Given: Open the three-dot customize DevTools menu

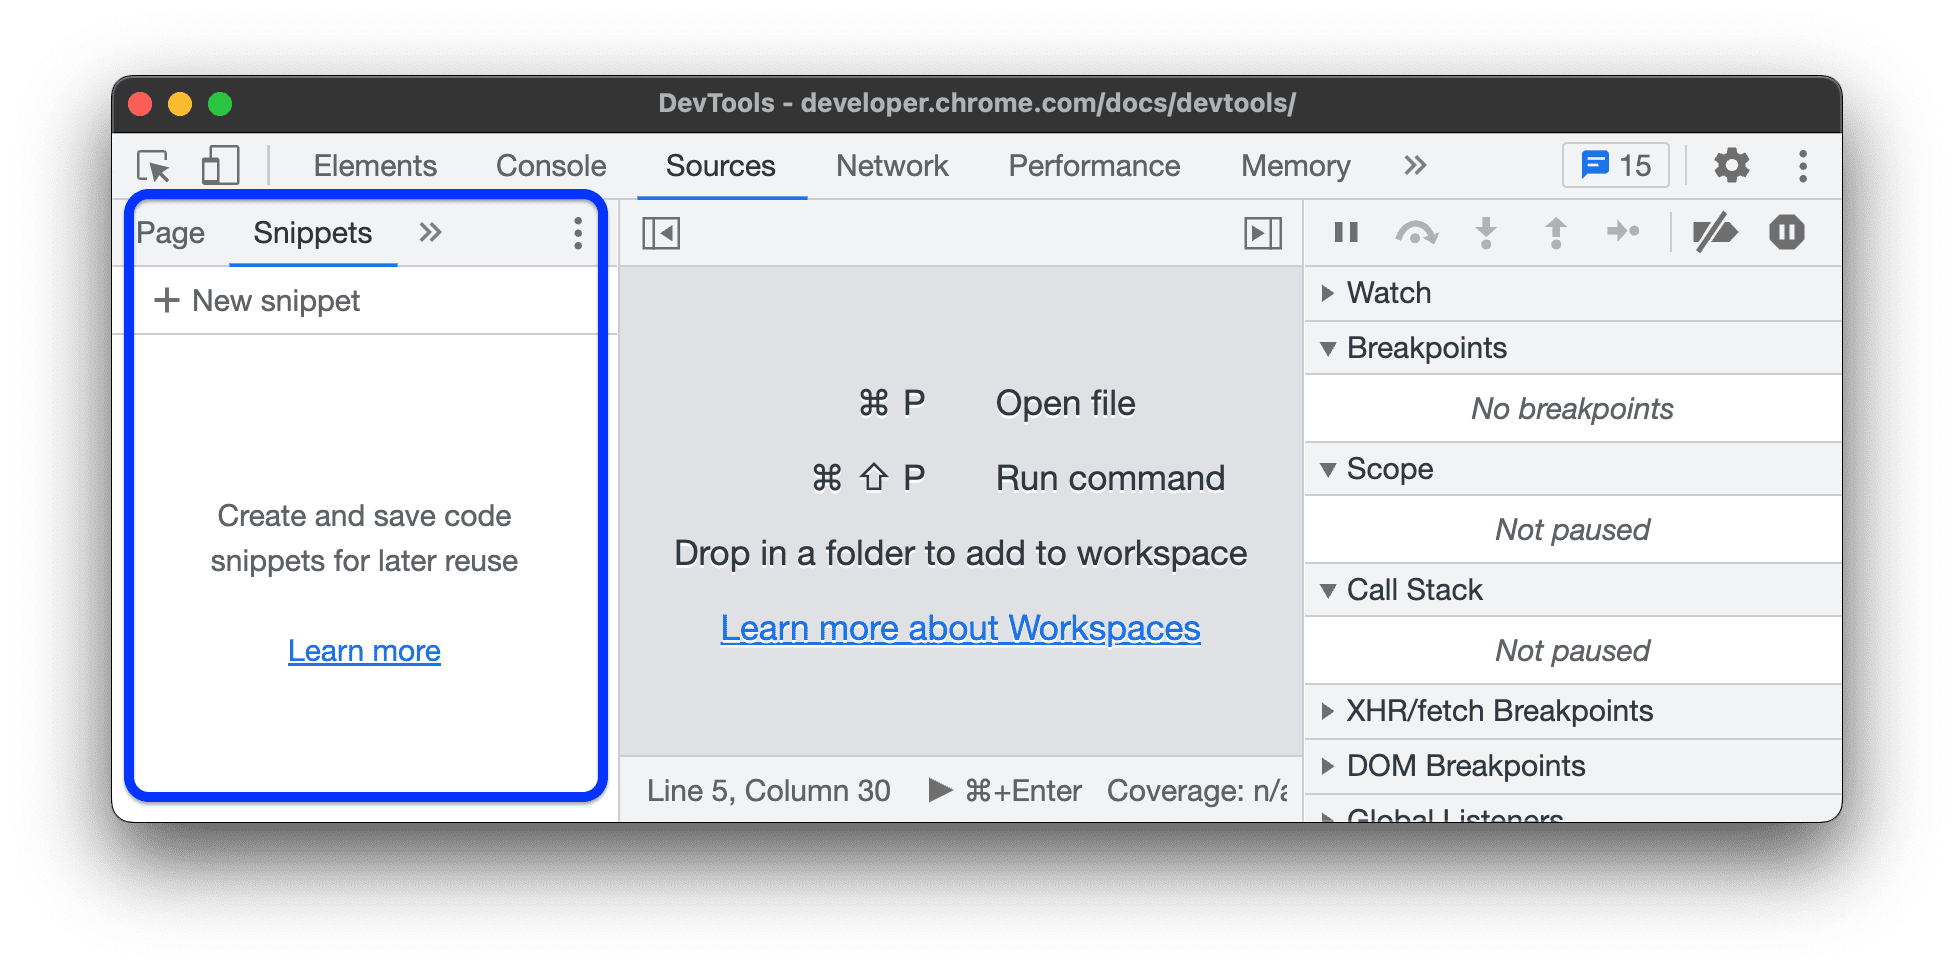Looking at the screenshot, I should [1803, 166].
